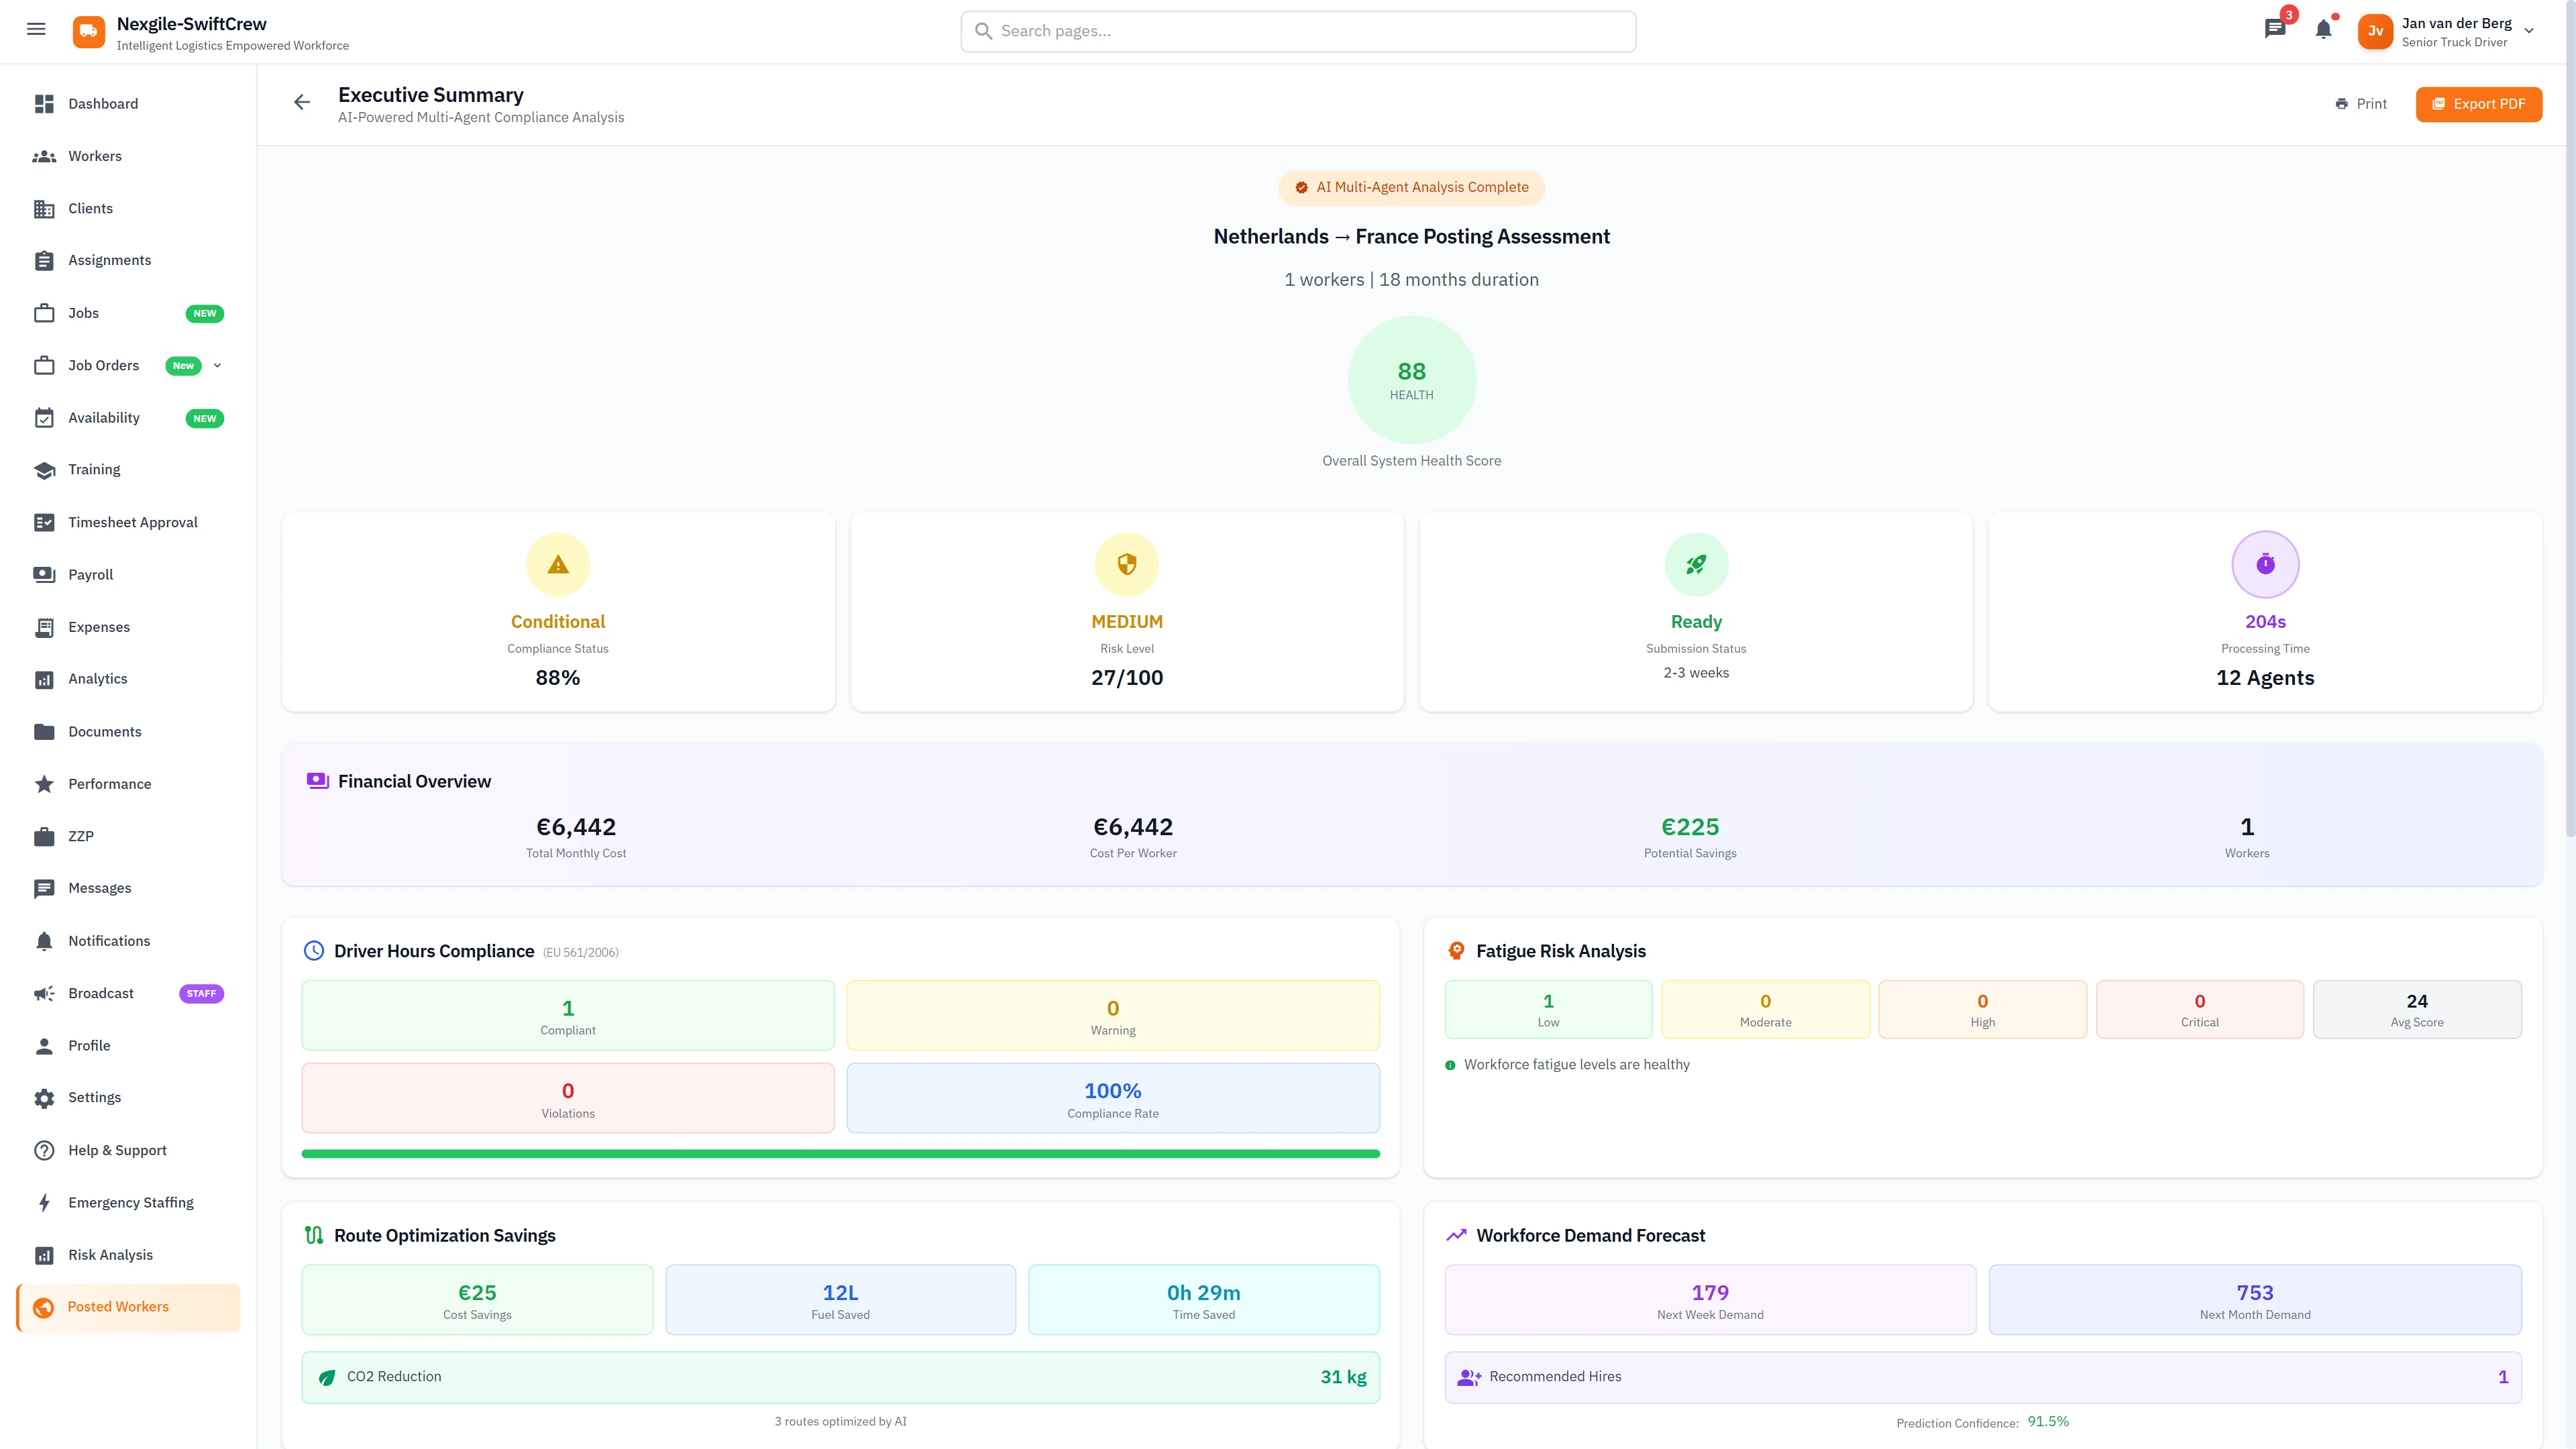Open Timesheet Approval in sidebar
Image resolution: width=2576 pixels, height=1449 pixels.
point(132,522)
